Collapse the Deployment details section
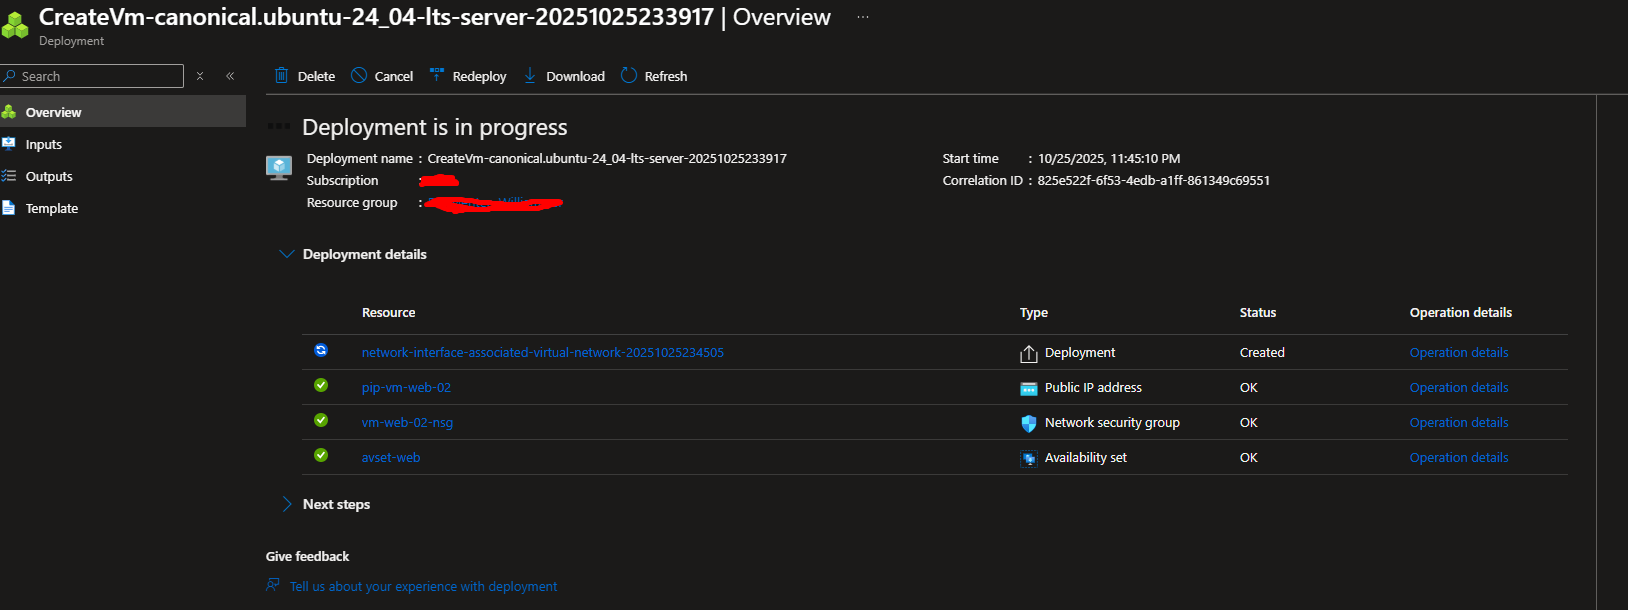 [287, 254]
